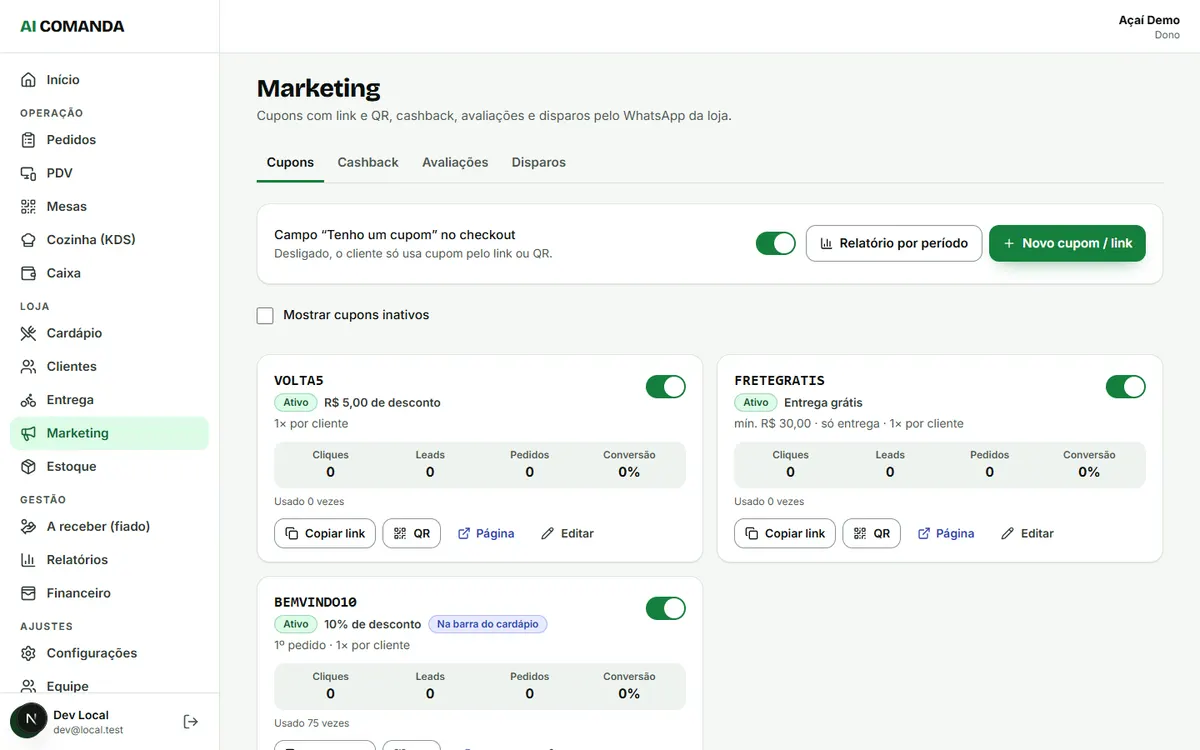Open the Relatórios menu item

pos(109,560)
